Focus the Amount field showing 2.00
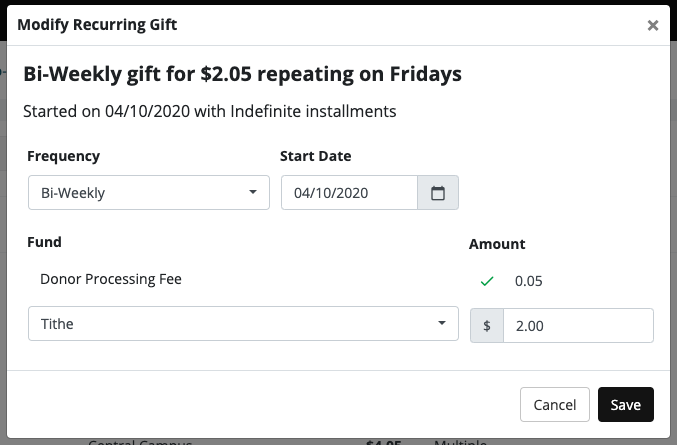 pyautogui.click(x=578, y=325)
